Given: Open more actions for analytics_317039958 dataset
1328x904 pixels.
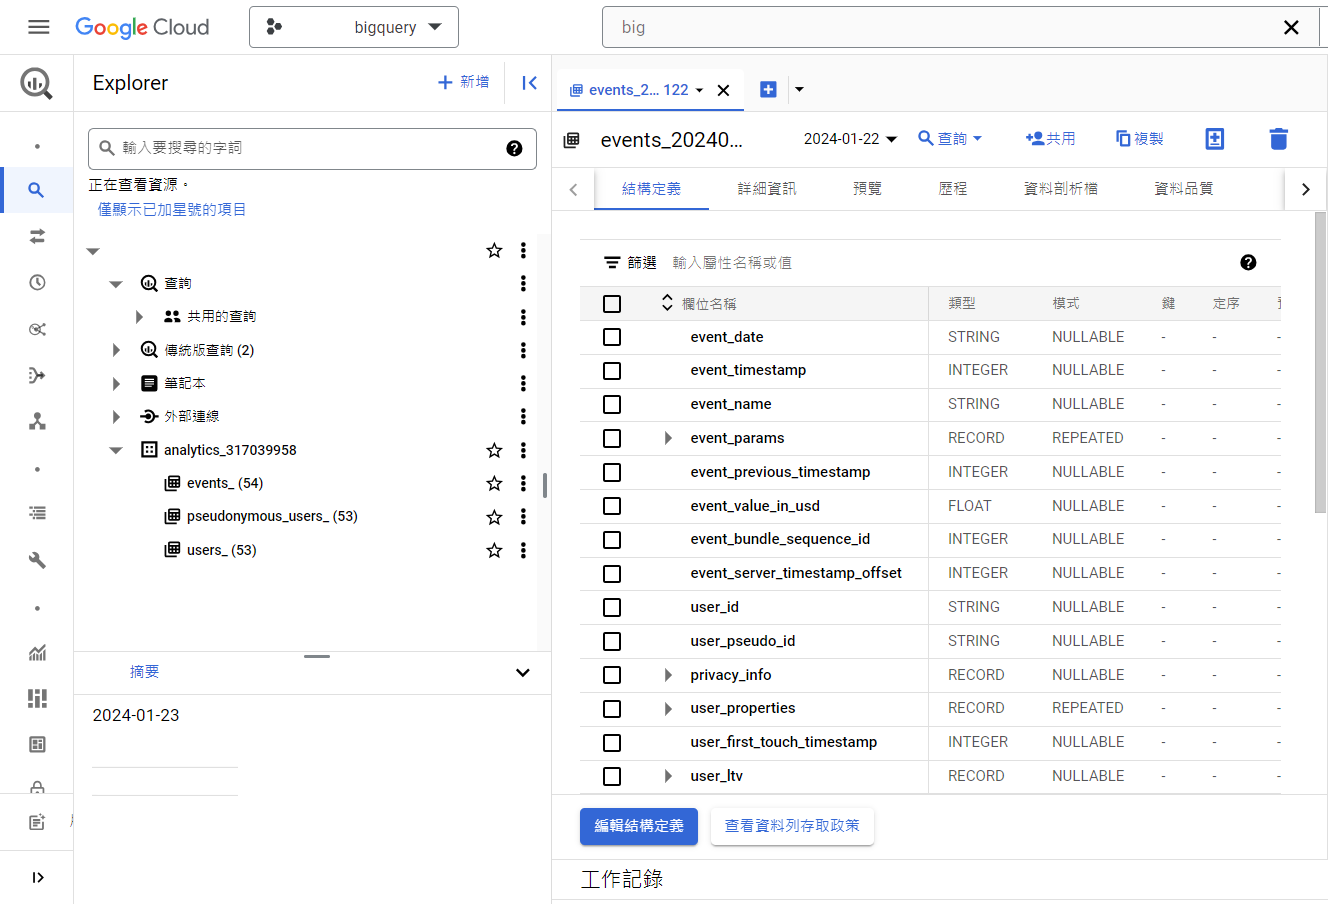Looking at the screenshot, I should coord(523,450).
